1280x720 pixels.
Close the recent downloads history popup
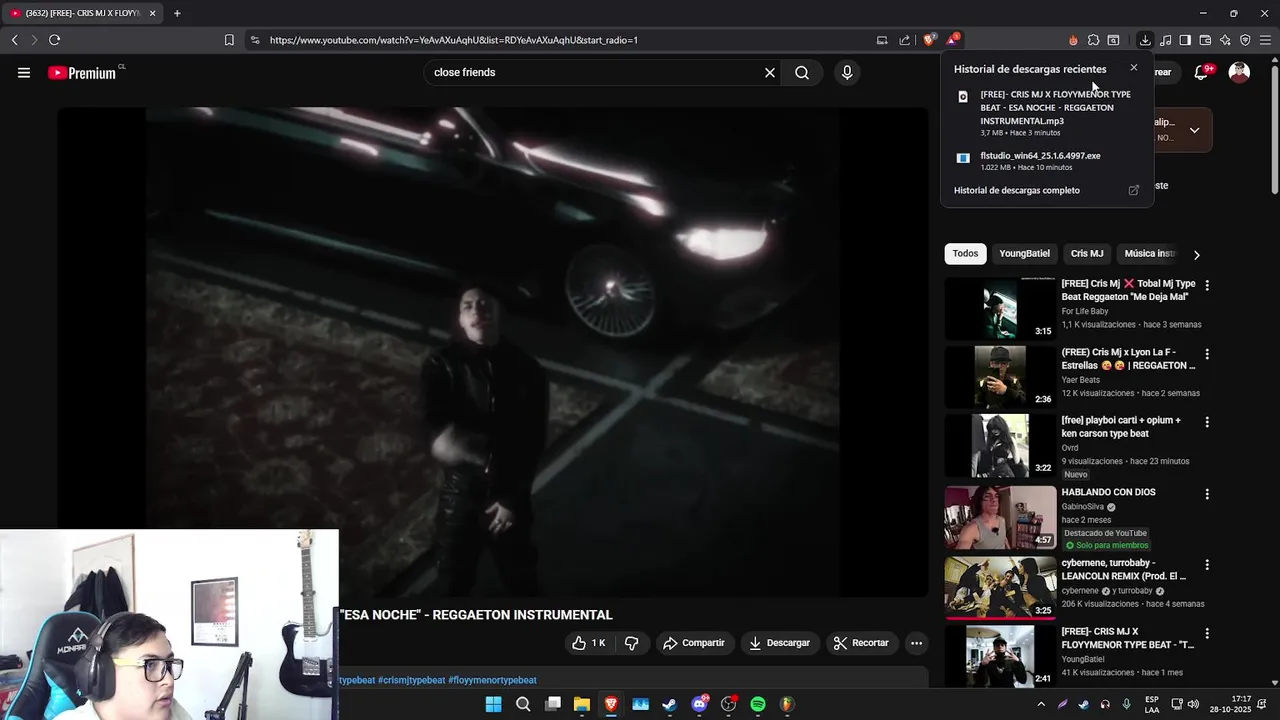(1133, 68)
